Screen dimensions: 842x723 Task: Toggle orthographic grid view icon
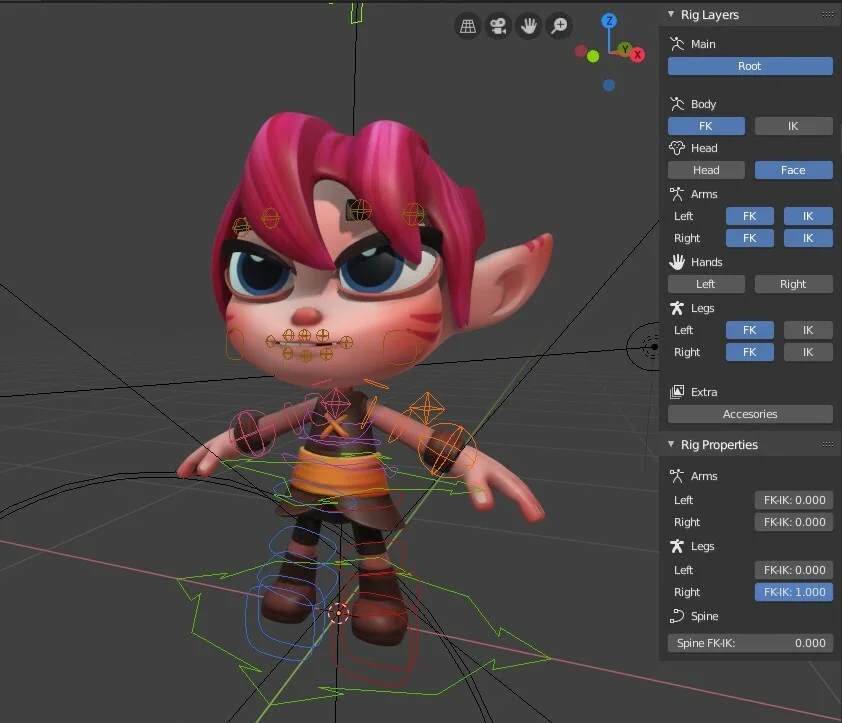pos(467,26)
